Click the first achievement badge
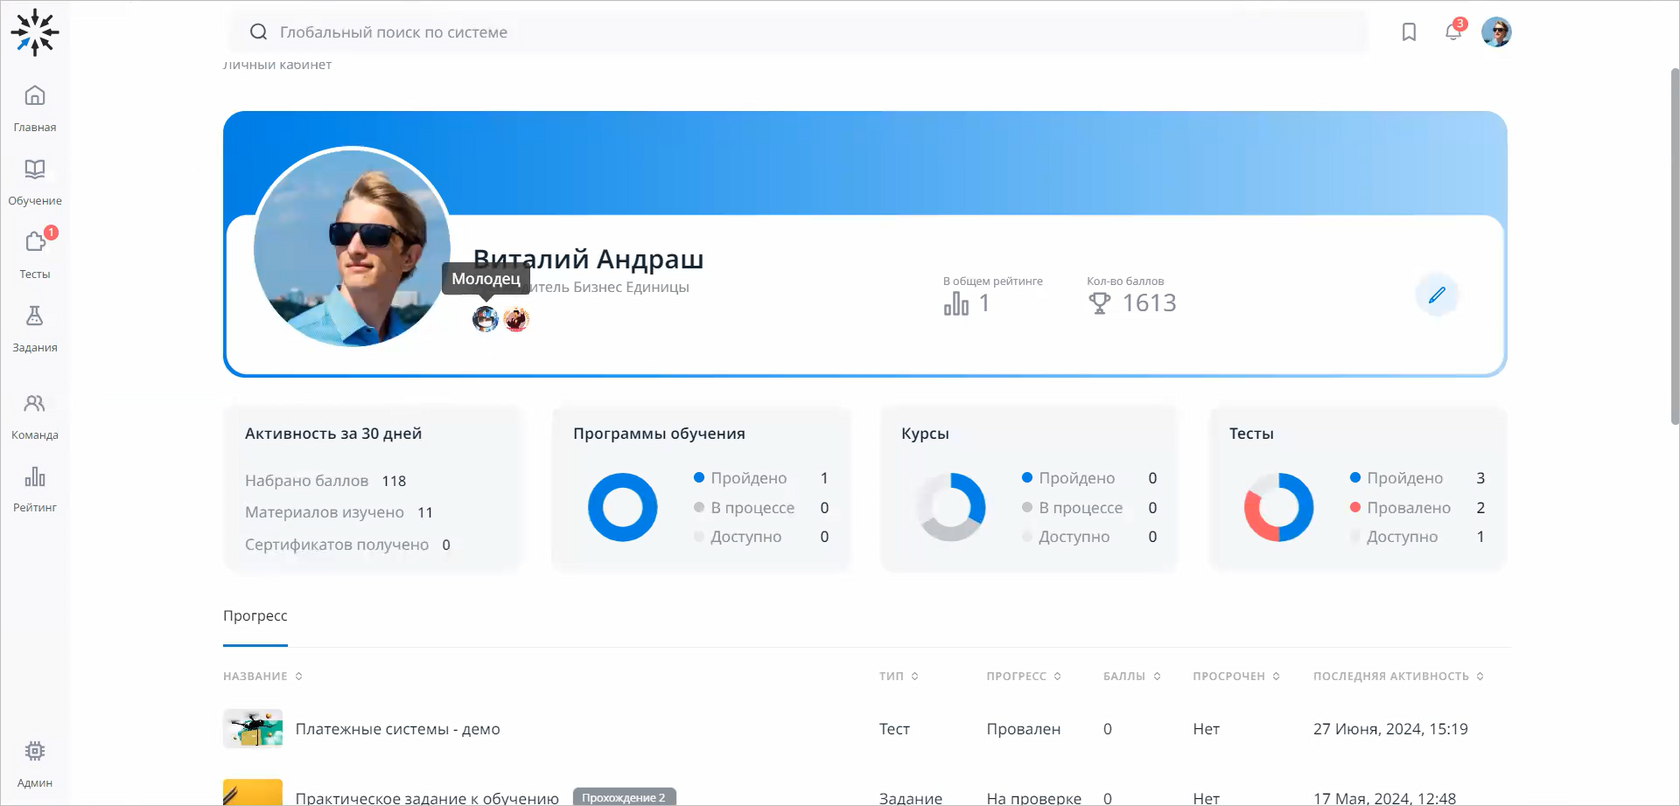 486,319
